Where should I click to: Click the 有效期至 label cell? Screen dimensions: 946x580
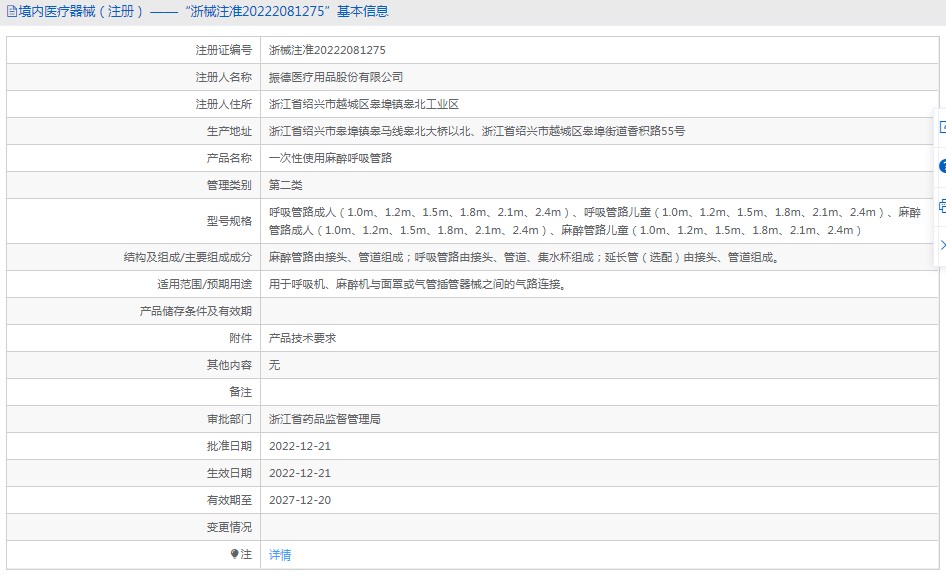point(133,500)
